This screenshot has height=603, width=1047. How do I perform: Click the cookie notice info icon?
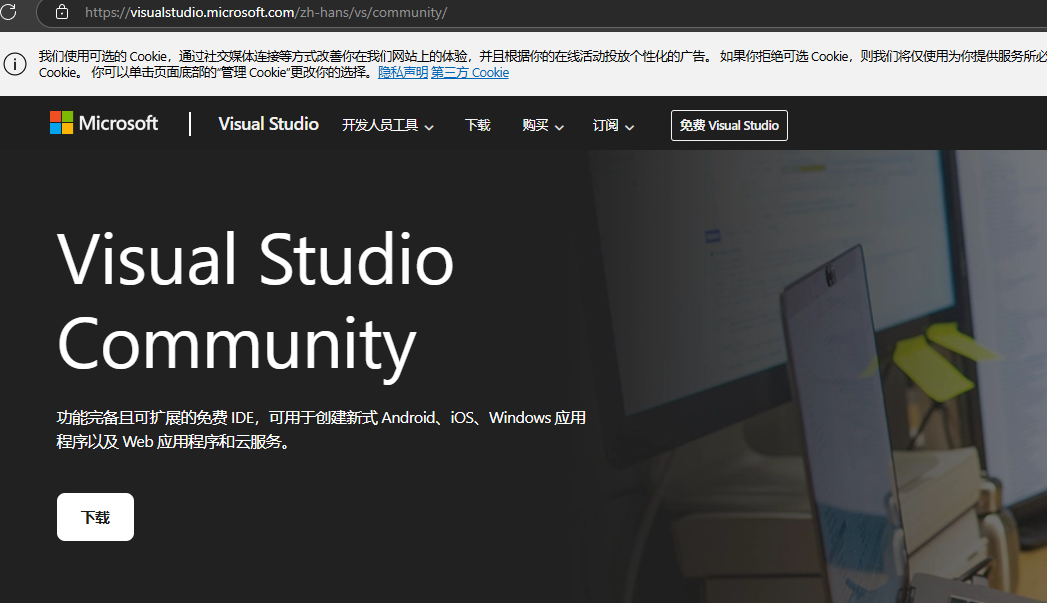pos(15,64)
